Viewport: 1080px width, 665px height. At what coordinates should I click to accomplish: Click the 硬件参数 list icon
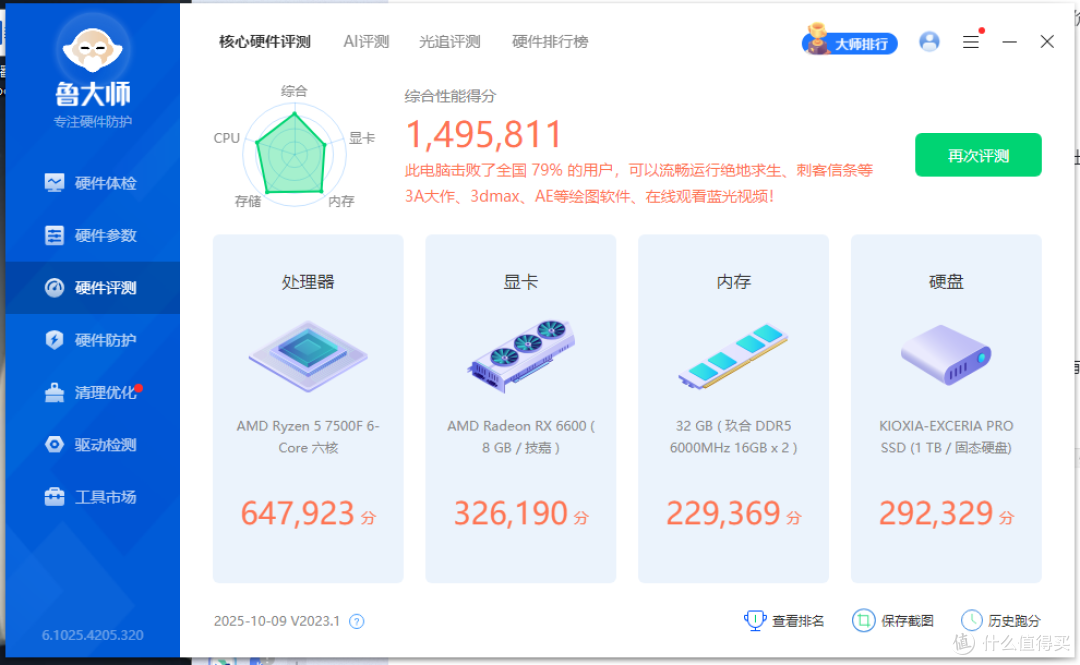[x=54, y=235]
